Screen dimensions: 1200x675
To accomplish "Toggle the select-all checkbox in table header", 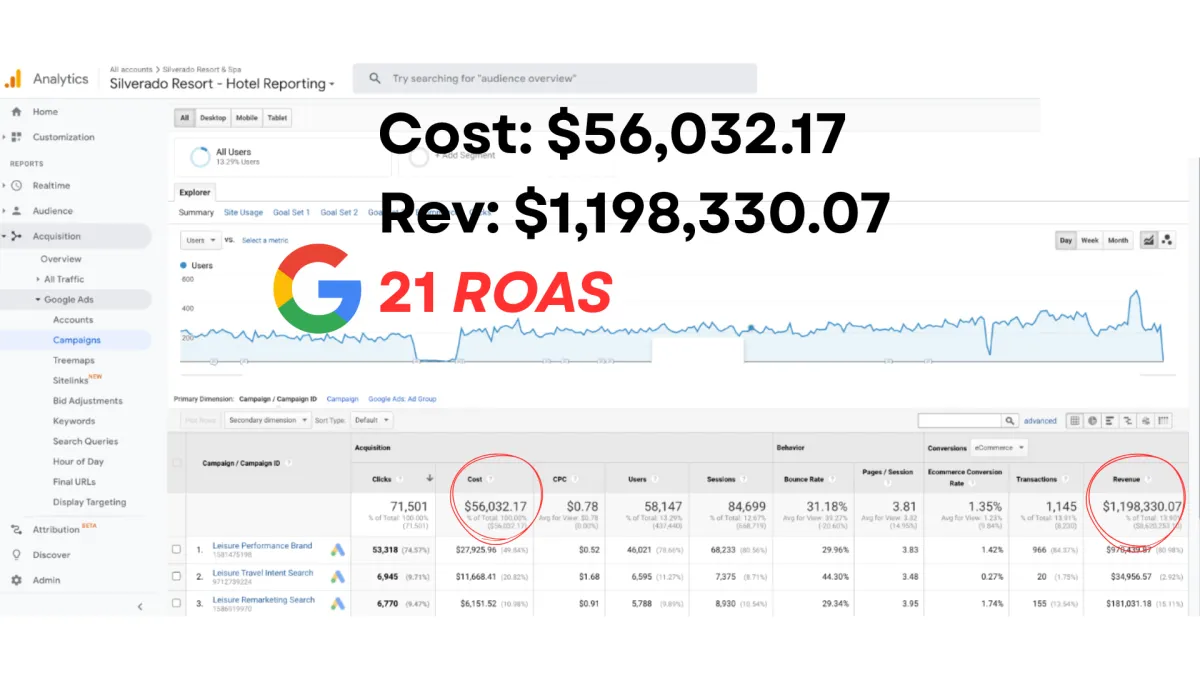I will [x=178, y=463].
